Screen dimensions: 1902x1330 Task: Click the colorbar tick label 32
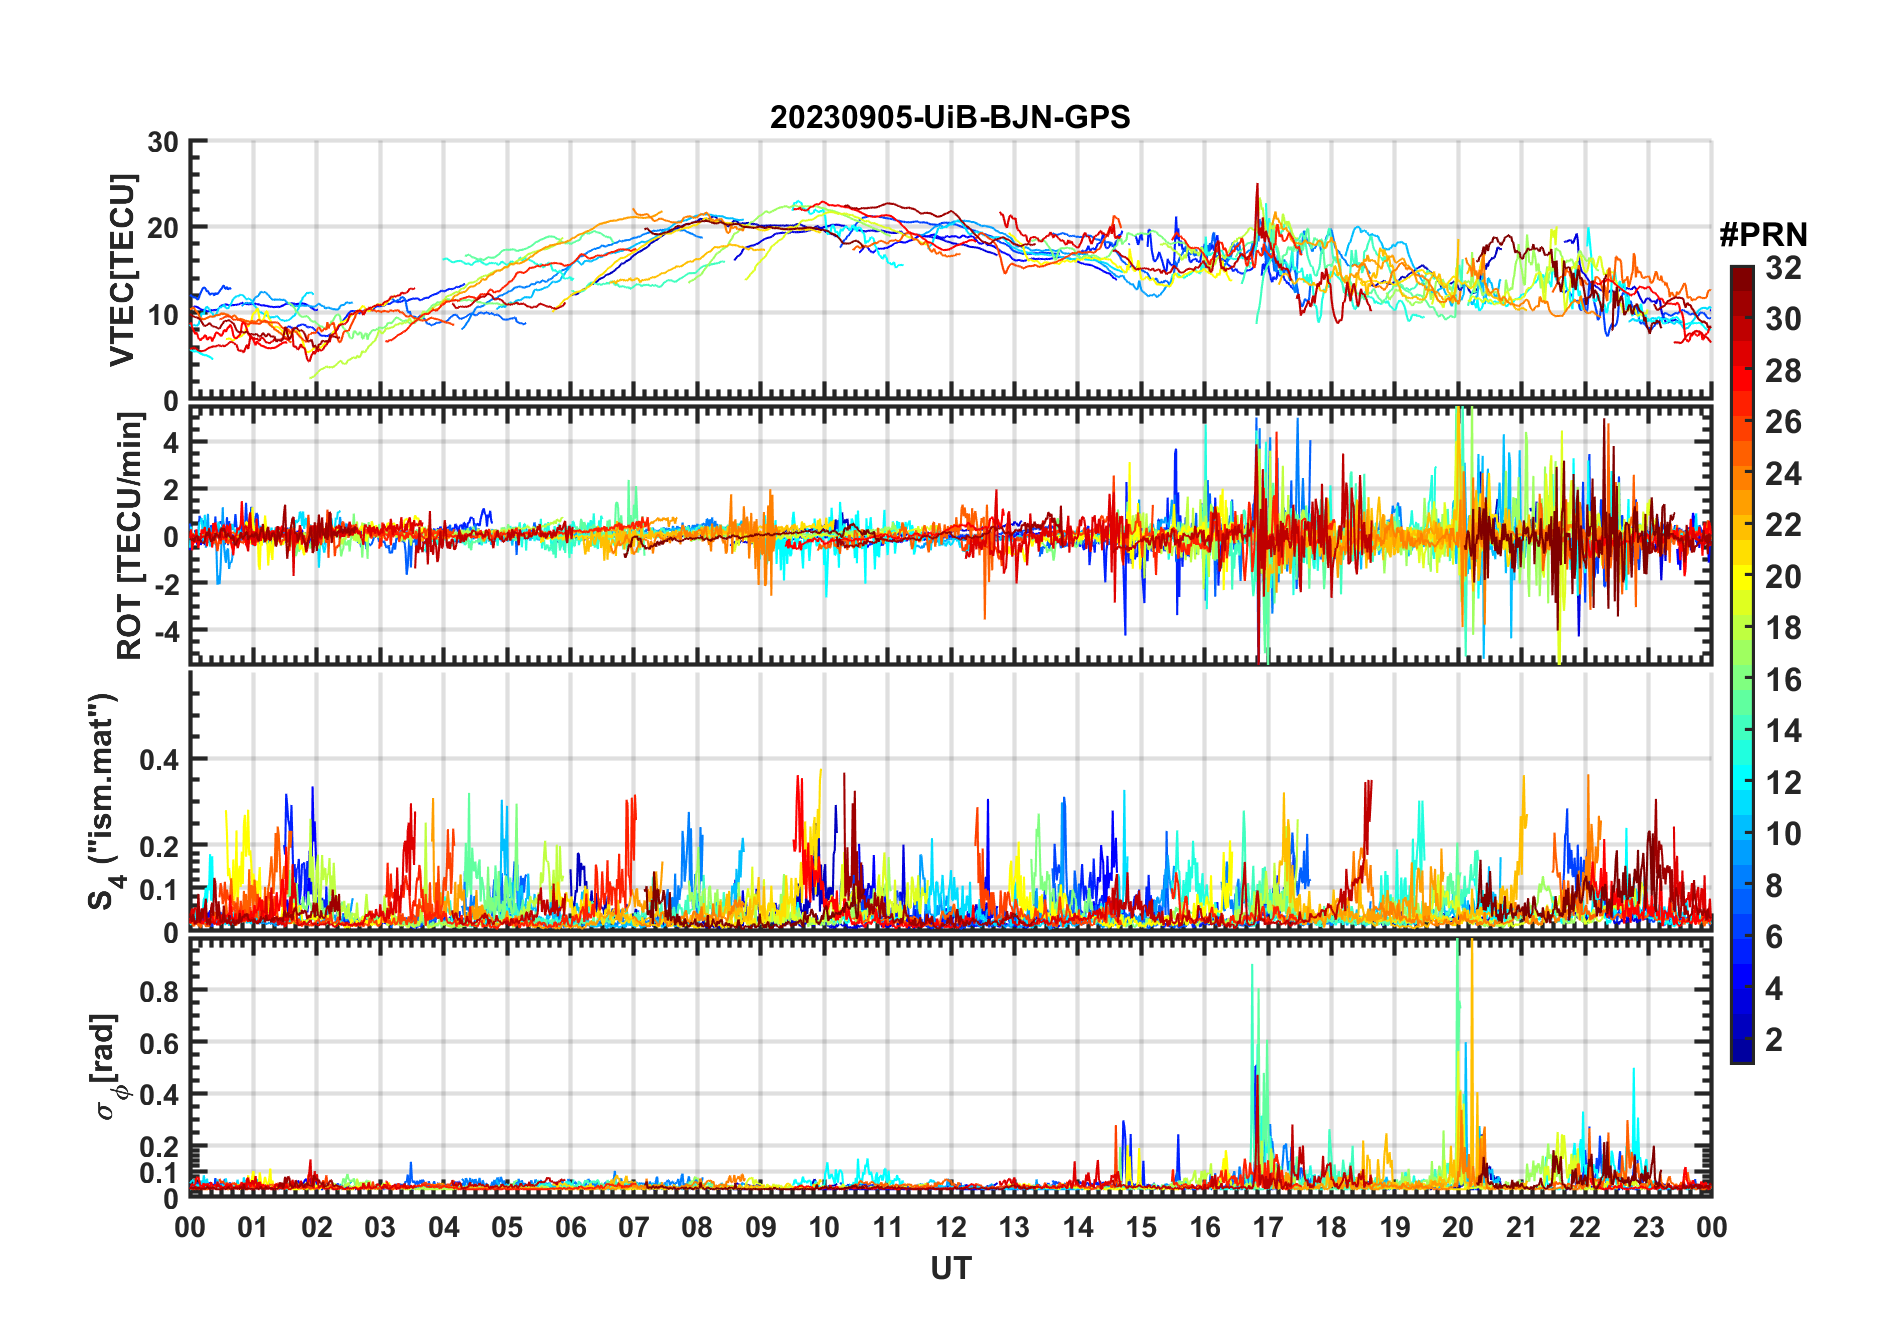pos(1783,268)
